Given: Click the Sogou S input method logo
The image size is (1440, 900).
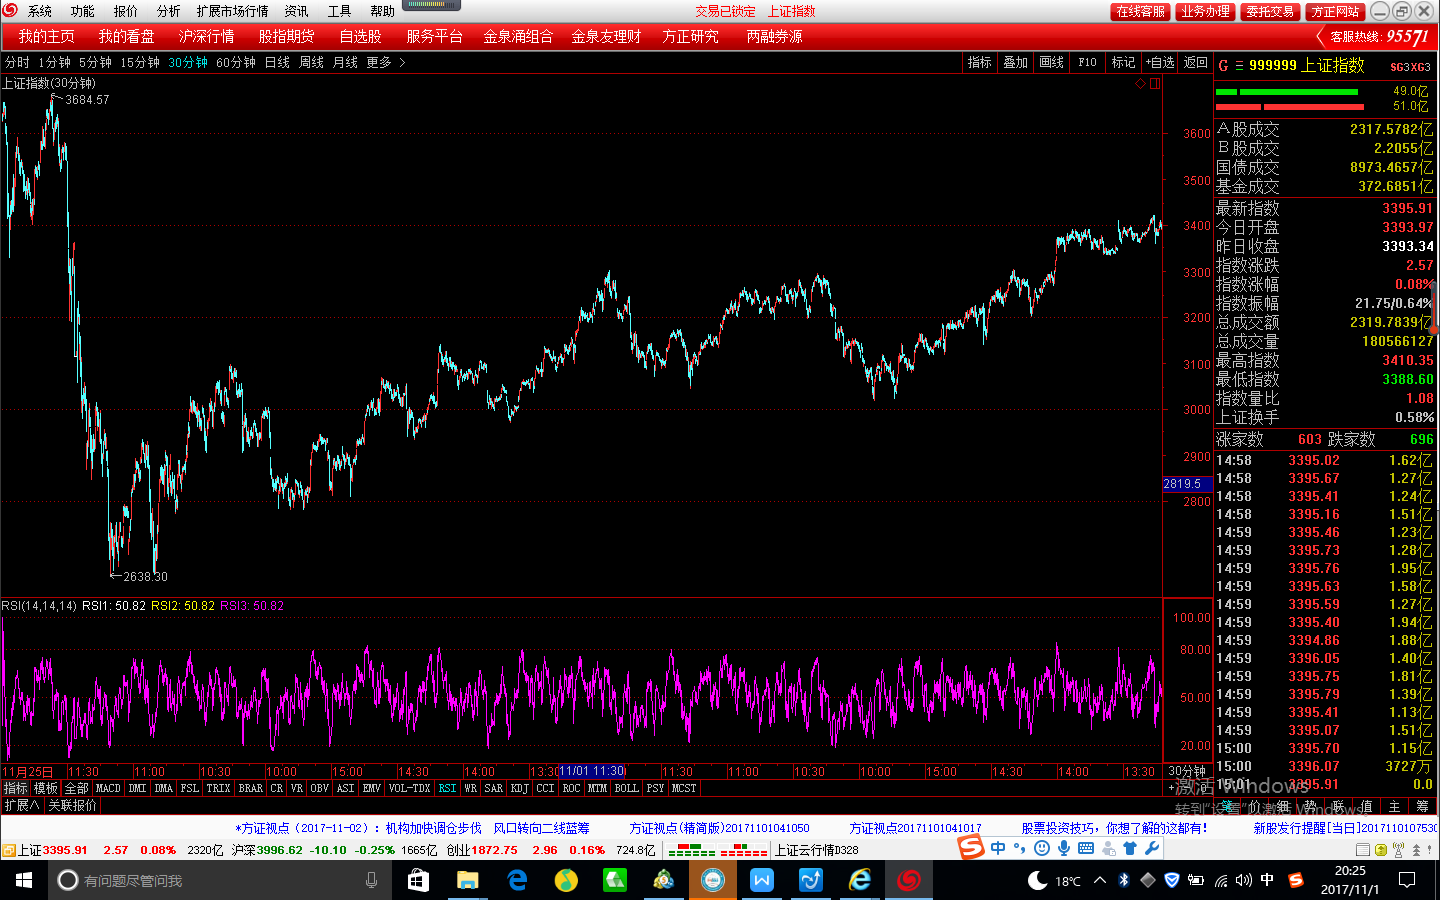Looking at the screenshot, I should [971, 848].
